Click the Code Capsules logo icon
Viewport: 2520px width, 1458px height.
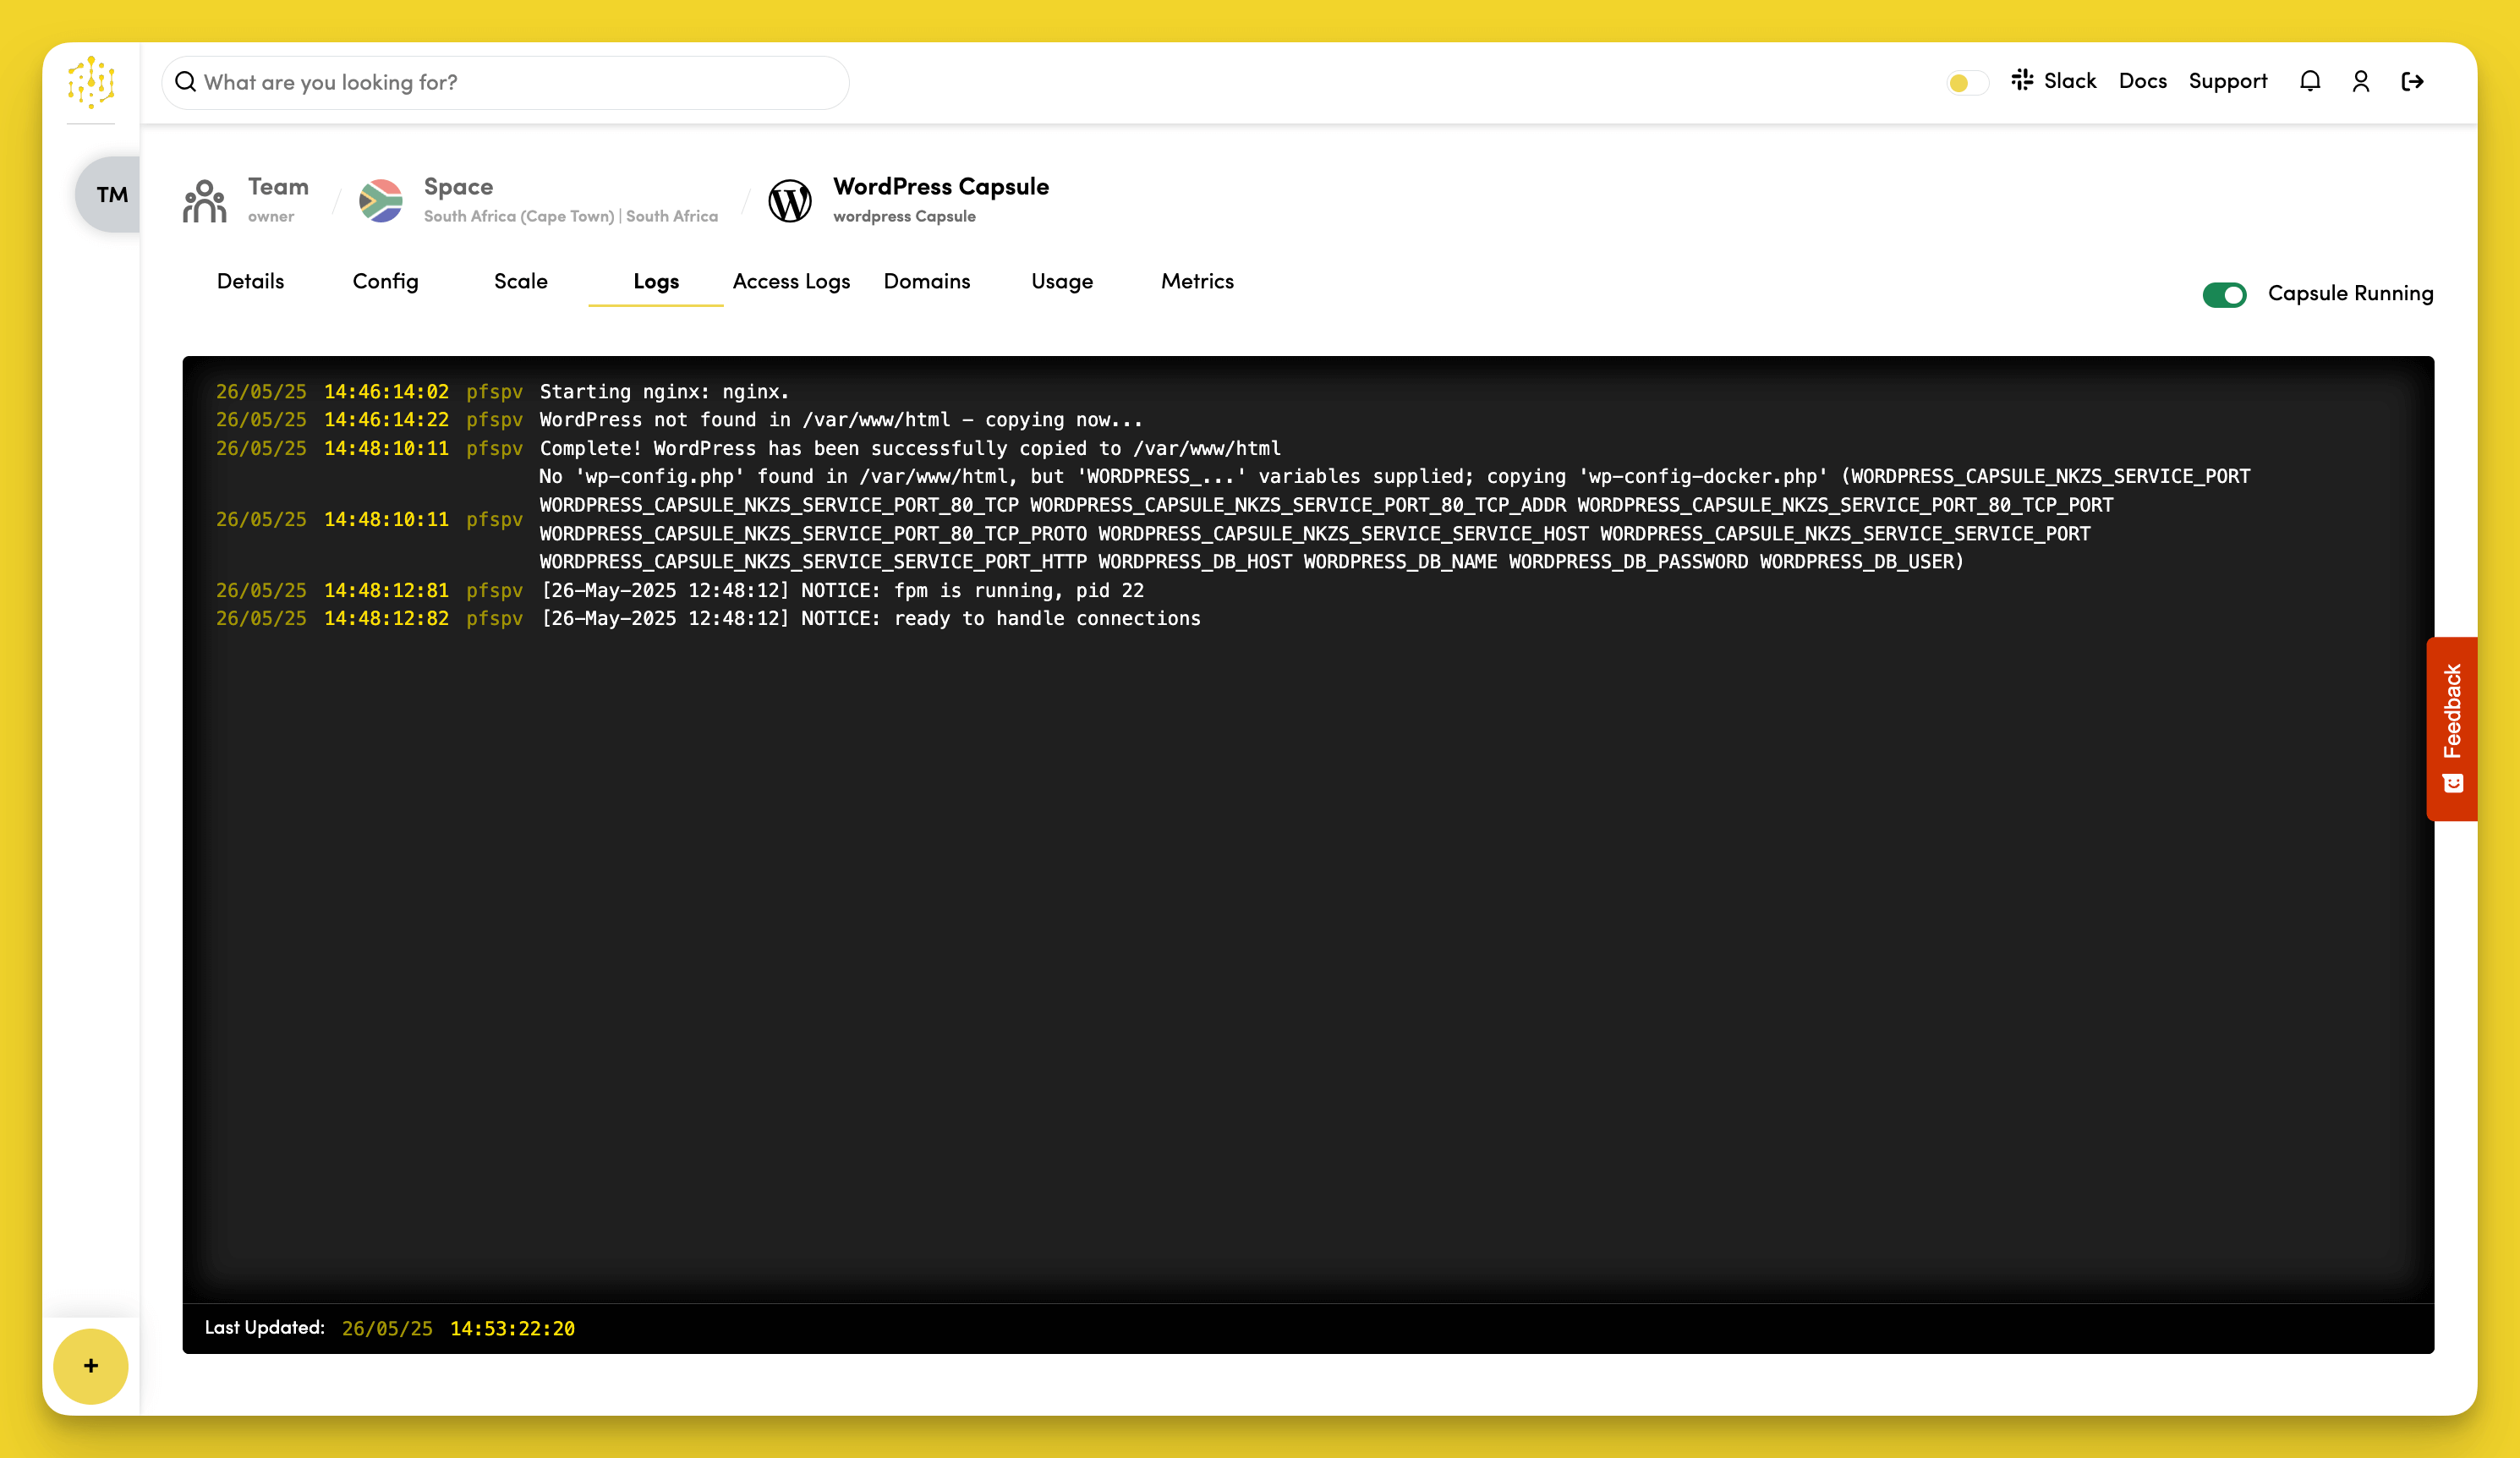click(x=91, y=82)
